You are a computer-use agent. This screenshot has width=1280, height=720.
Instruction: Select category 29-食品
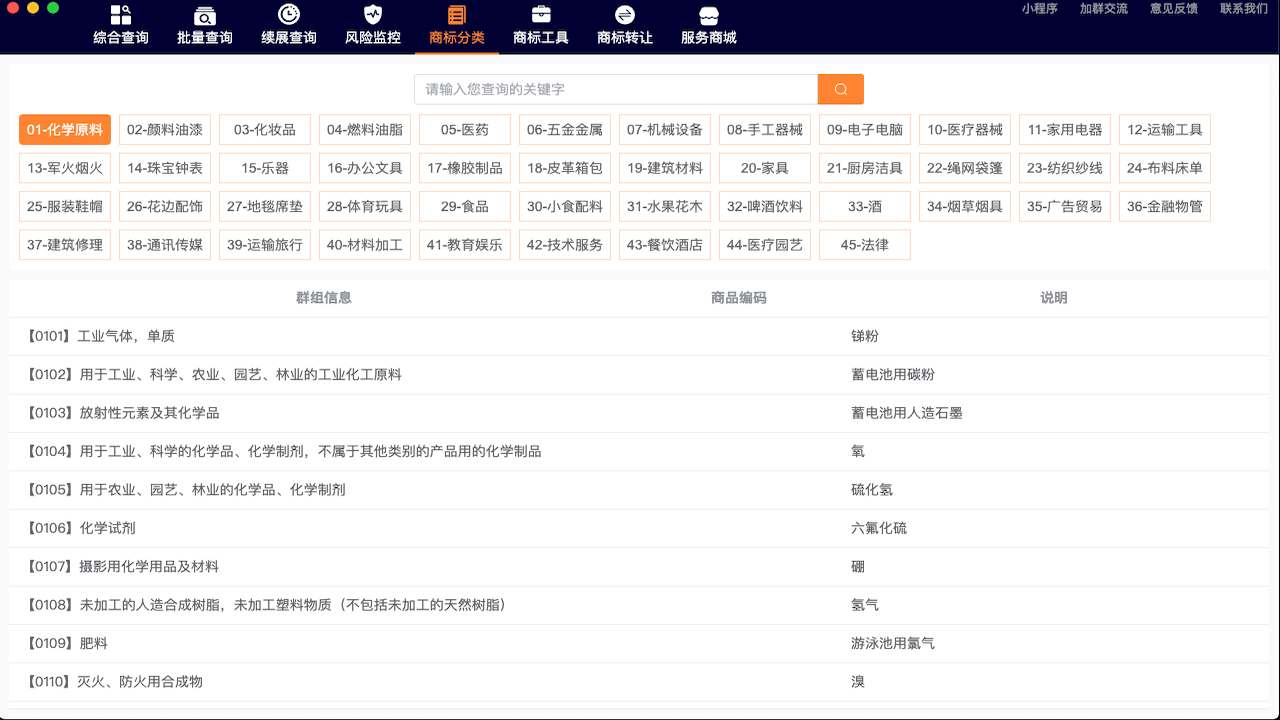click(464, 206)
